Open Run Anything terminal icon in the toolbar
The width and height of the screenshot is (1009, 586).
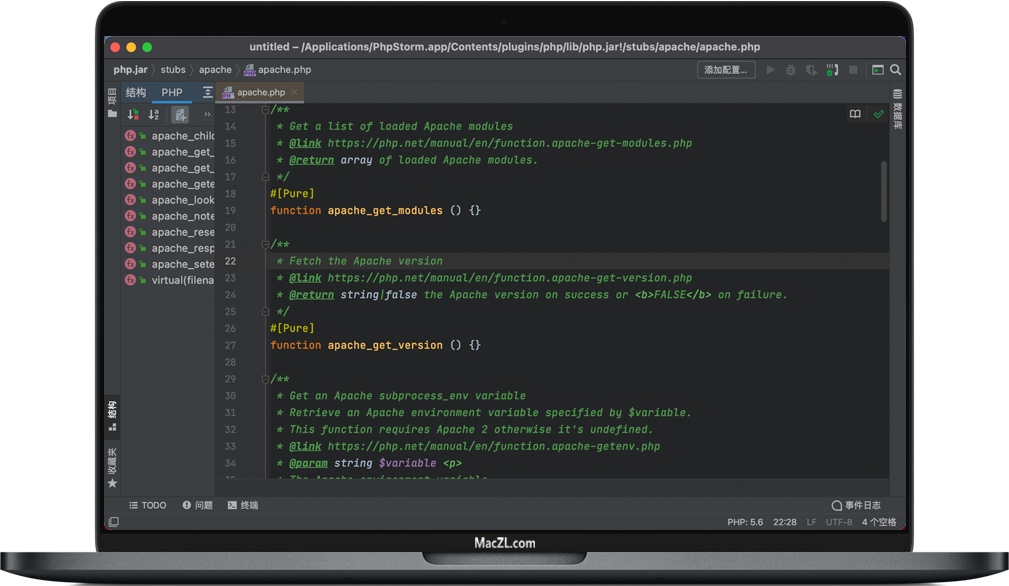click(x=878, y=70)
